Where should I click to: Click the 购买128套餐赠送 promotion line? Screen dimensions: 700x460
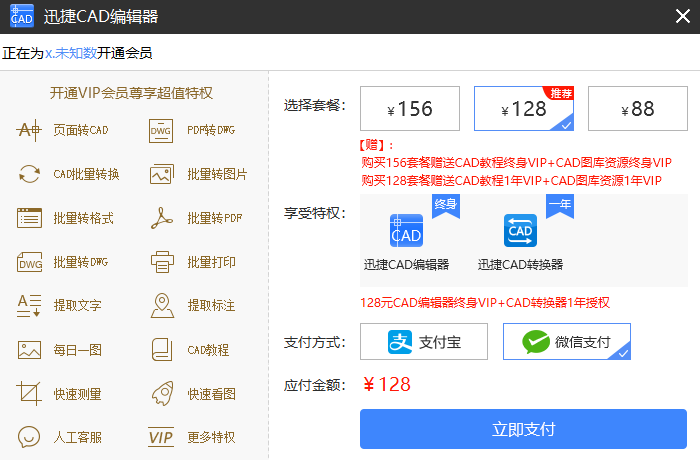click(511, 180)
